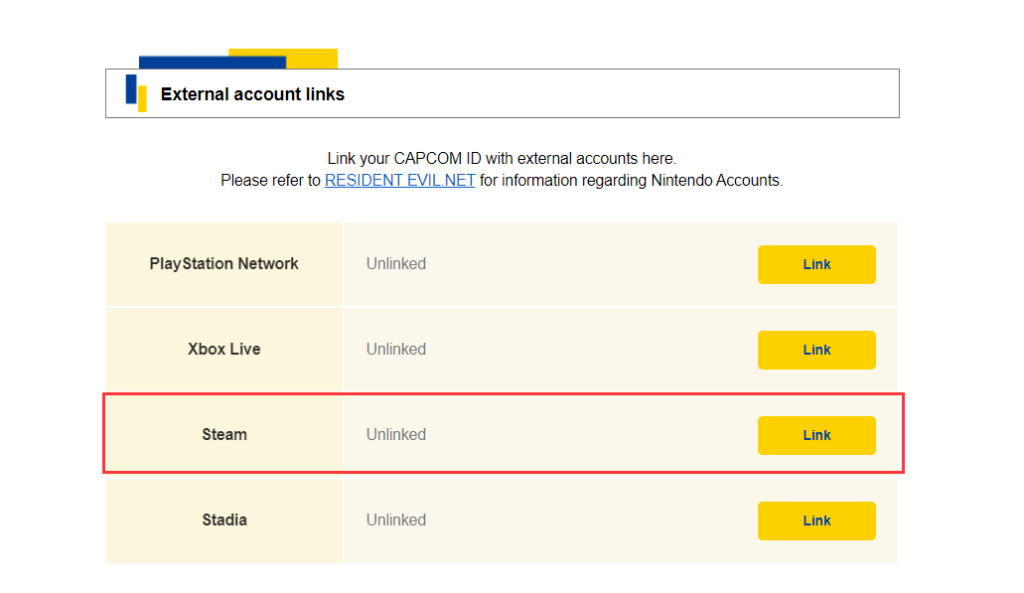Image resolution: width=1024 pixels, height=593 pixels.
Task: Click the Link button in the Steam row
Action: pos(816,436)
